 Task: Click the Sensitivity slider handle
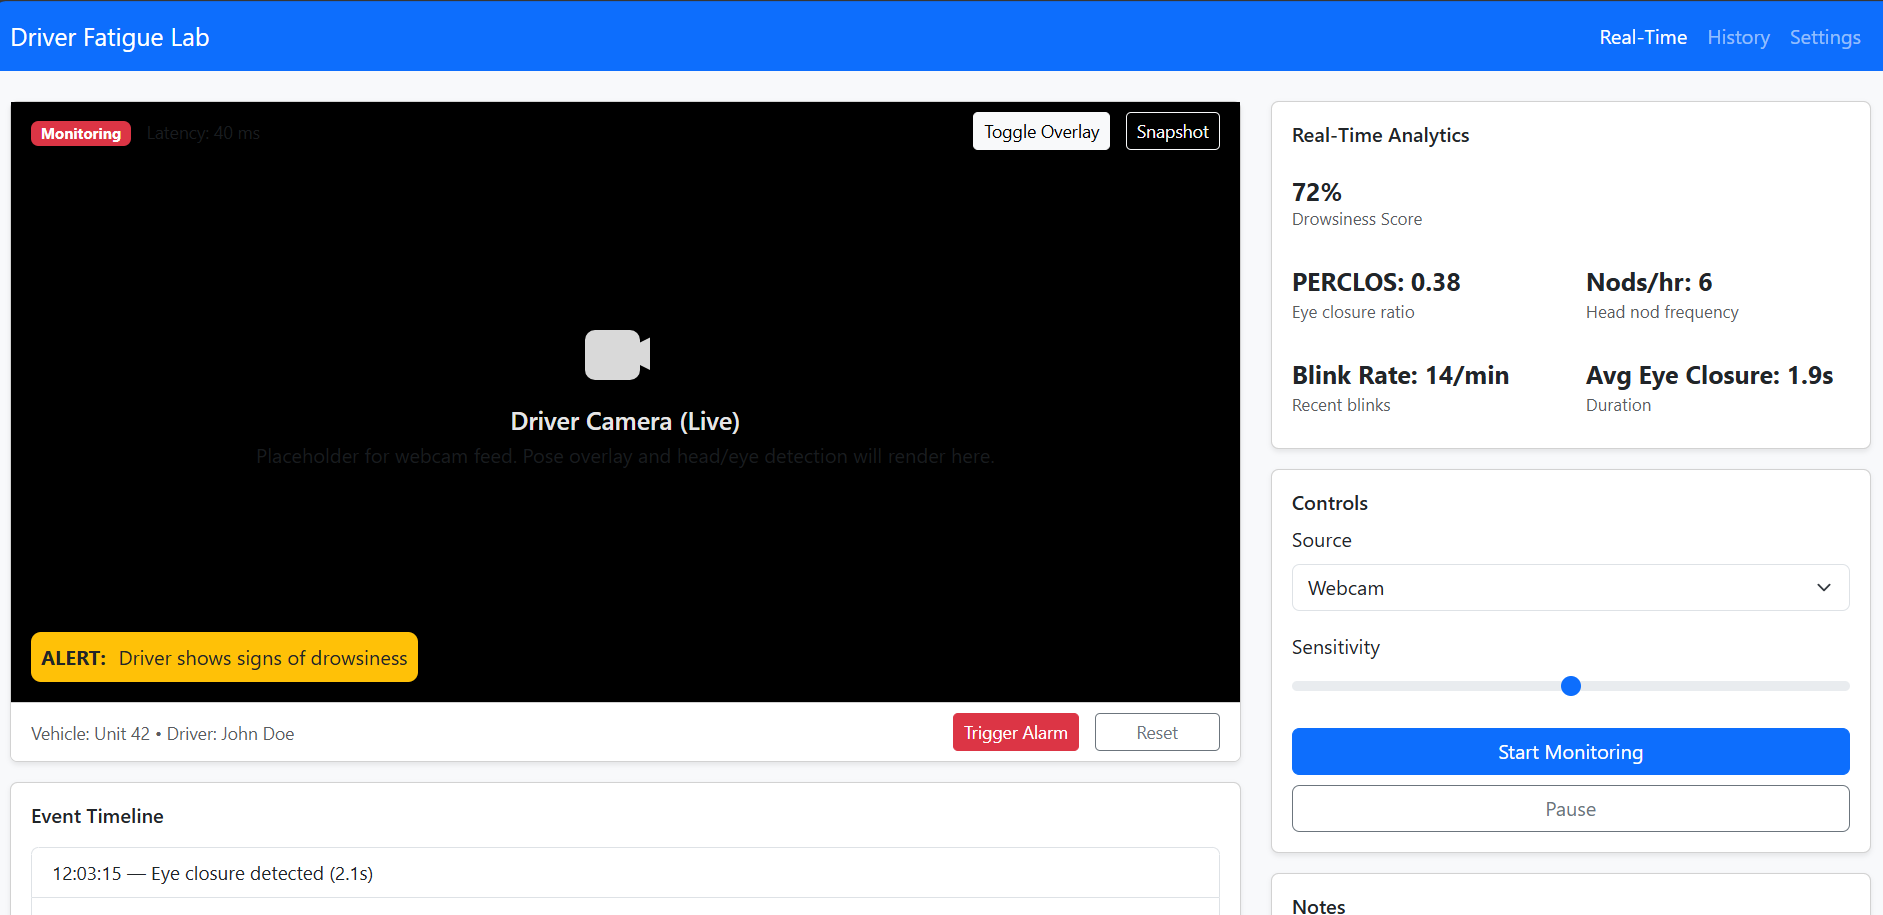[x=1570, y=686]
